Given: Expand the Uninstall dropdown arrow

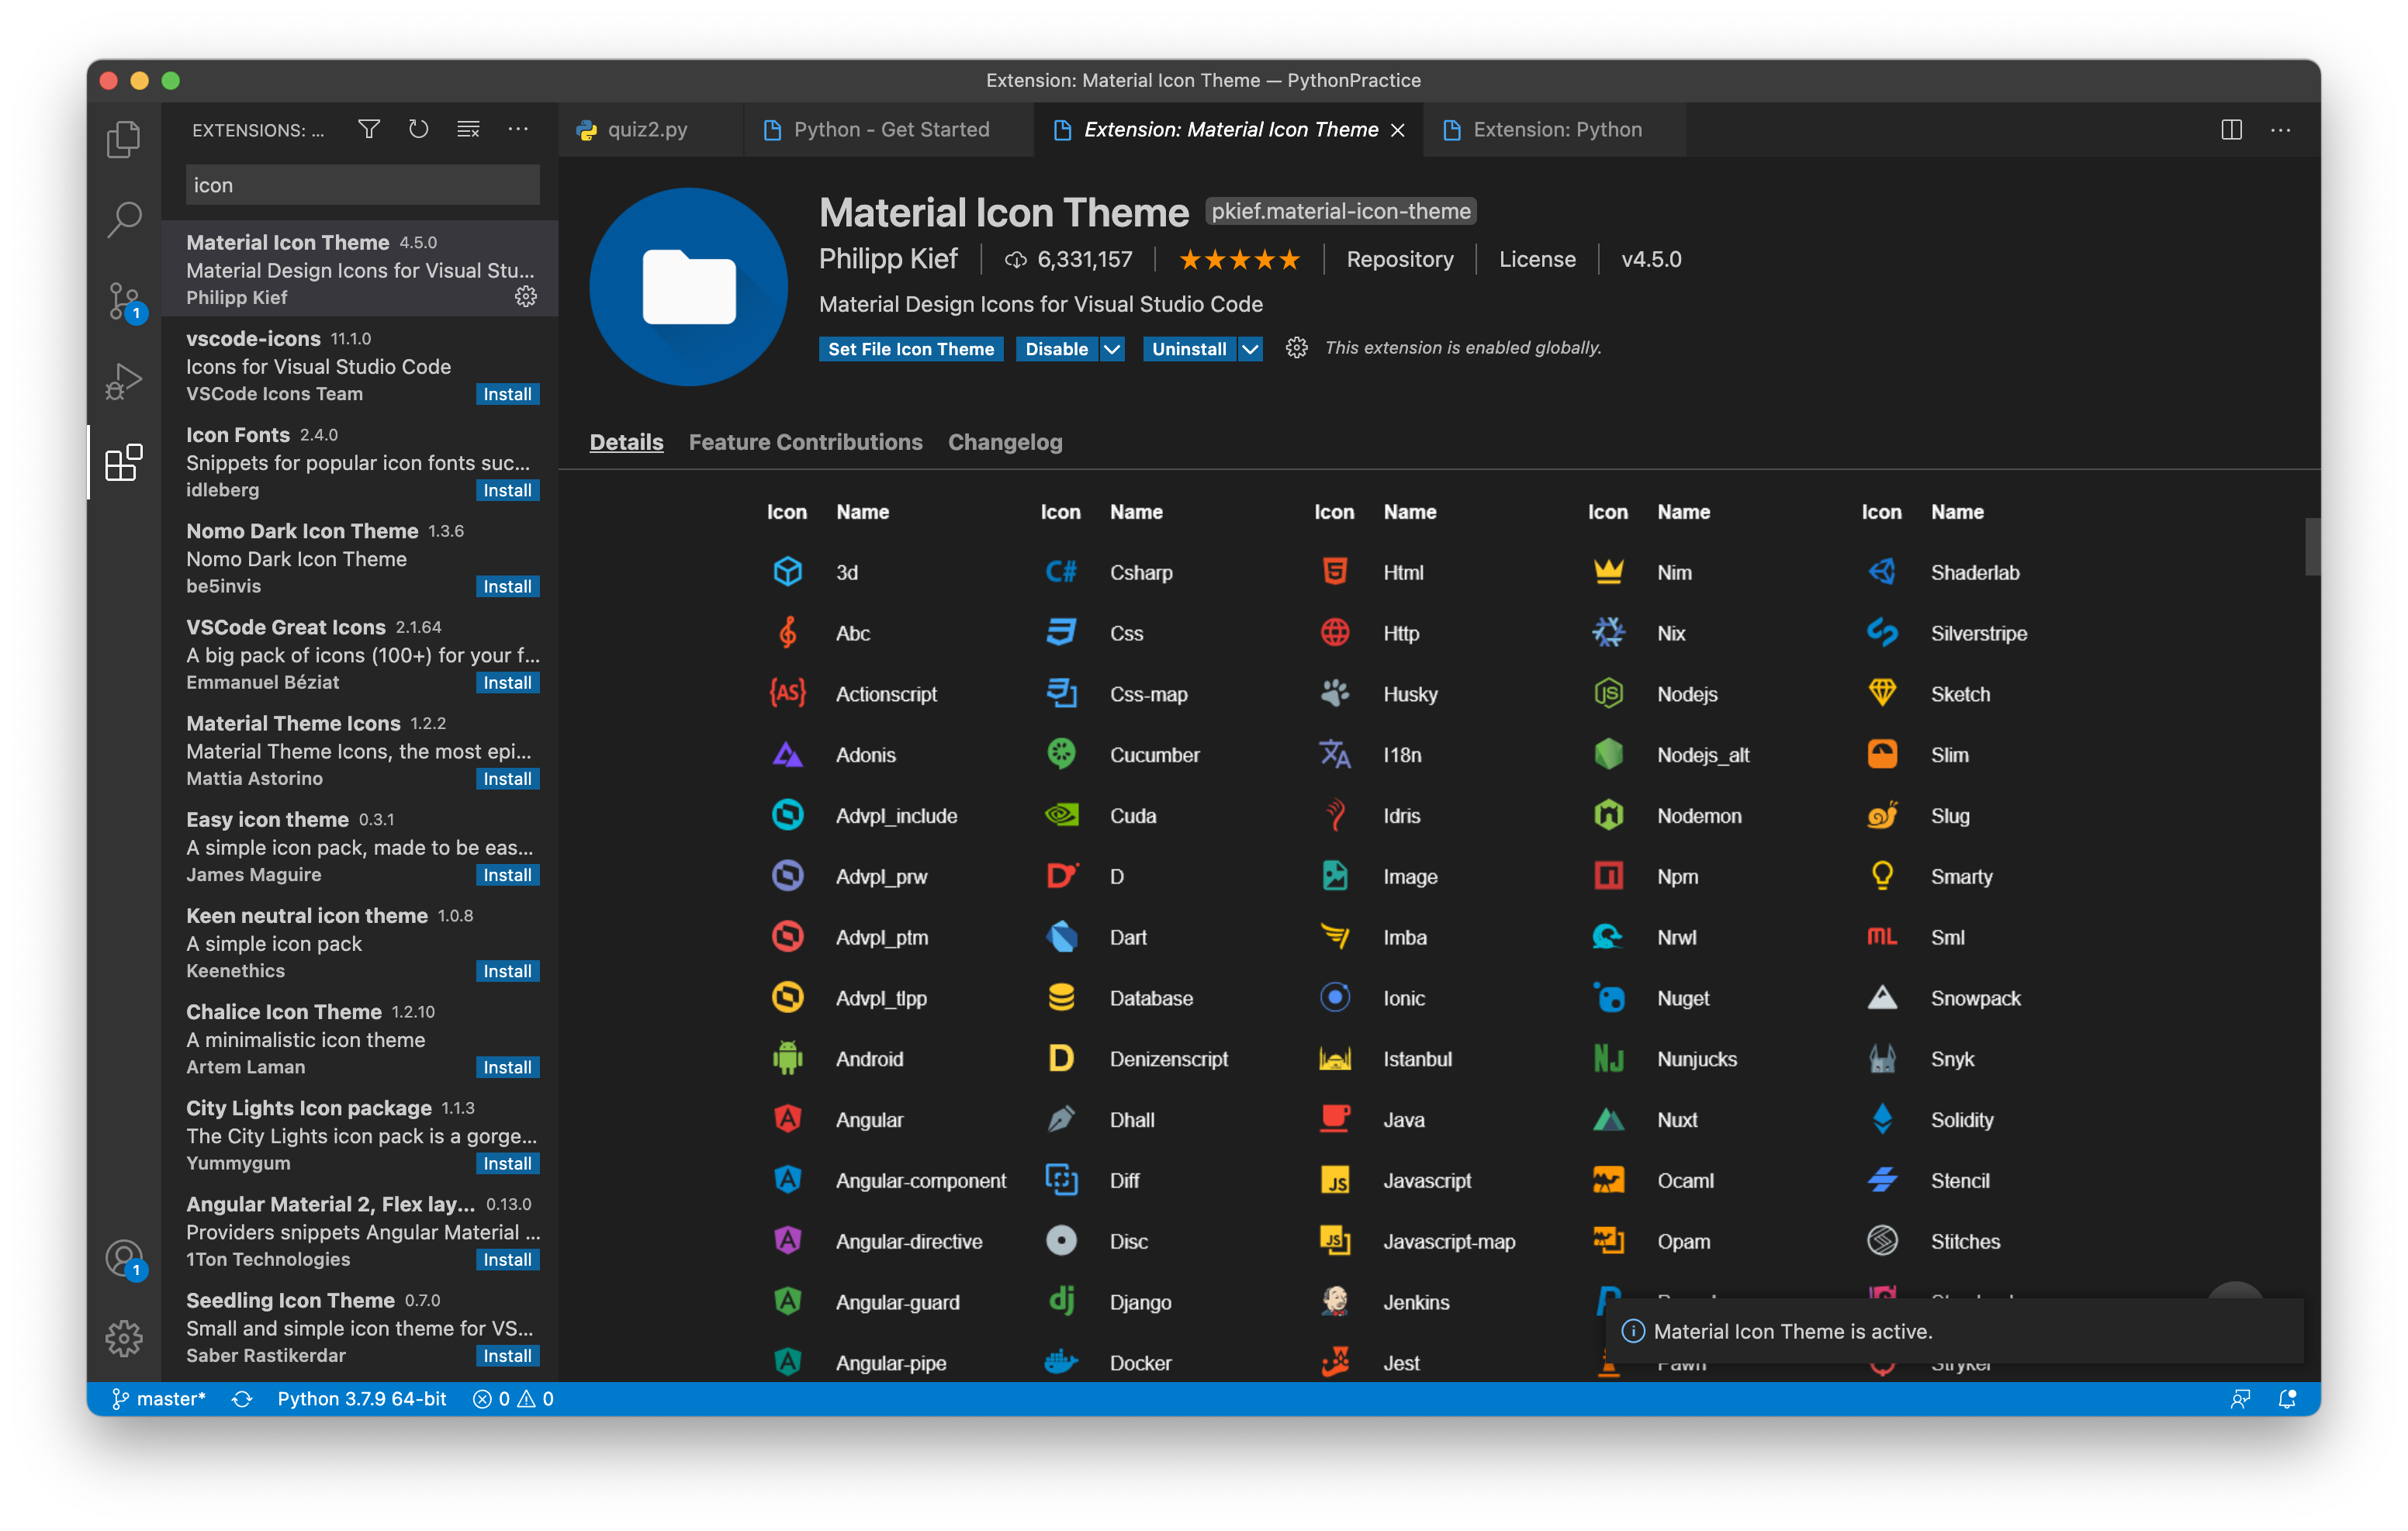Looking at the screenshot, I should click(x=1250, y=349).
